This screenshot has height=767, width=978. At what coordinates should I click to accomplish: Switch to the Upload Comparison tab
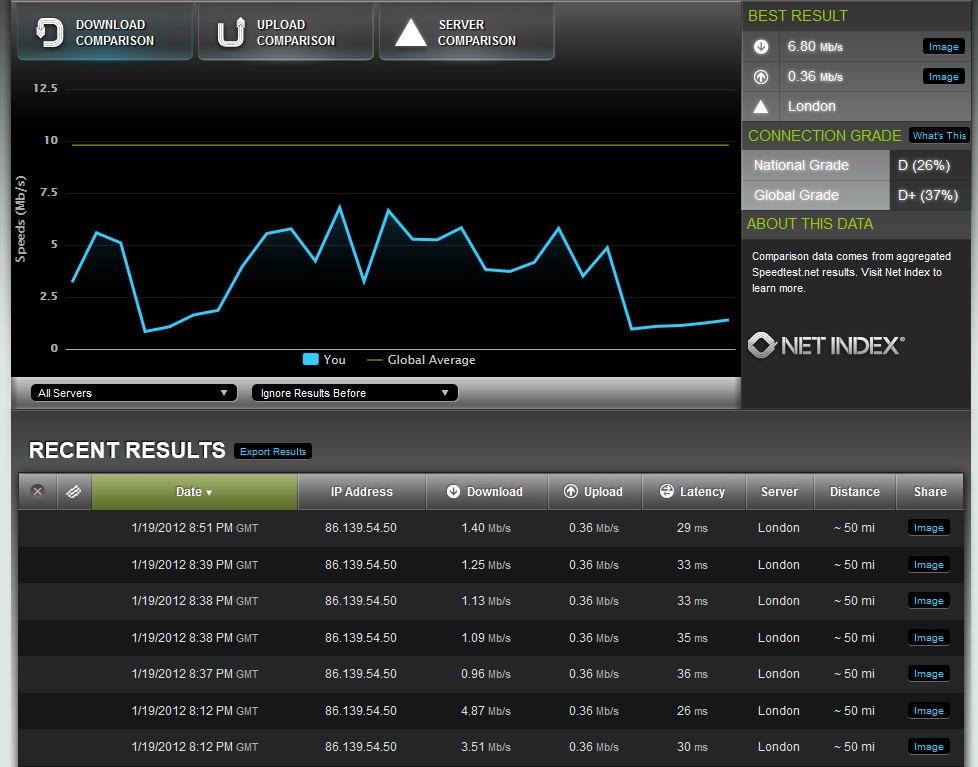[x=285, y=31]
